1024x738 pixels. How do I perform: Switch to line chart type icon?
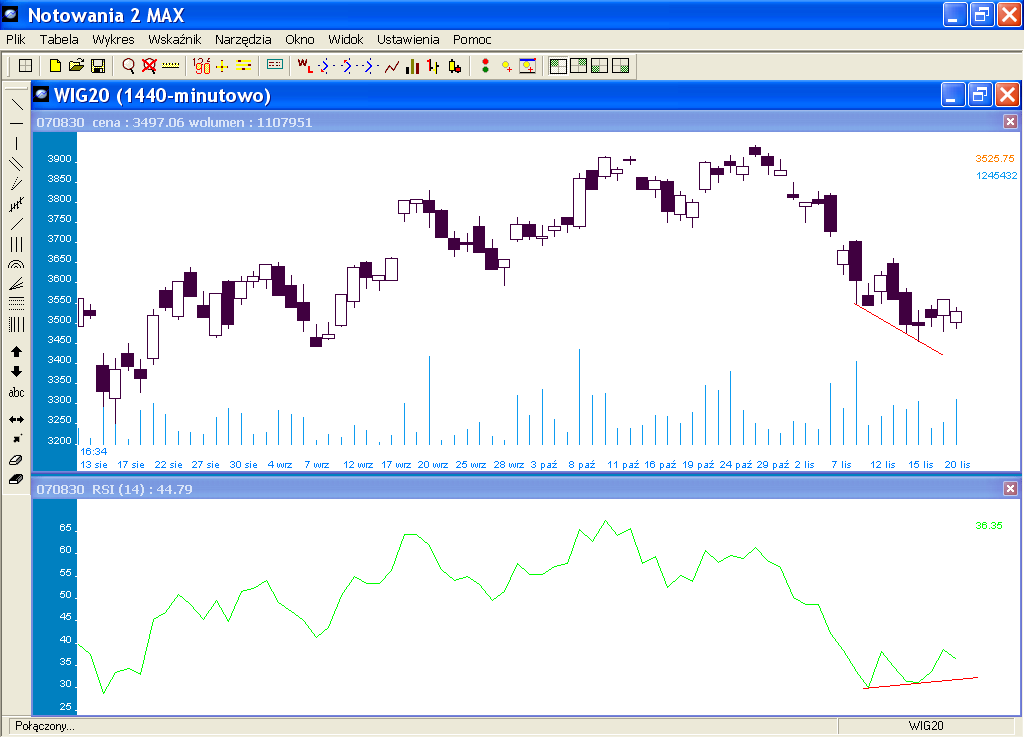[392, 66]
